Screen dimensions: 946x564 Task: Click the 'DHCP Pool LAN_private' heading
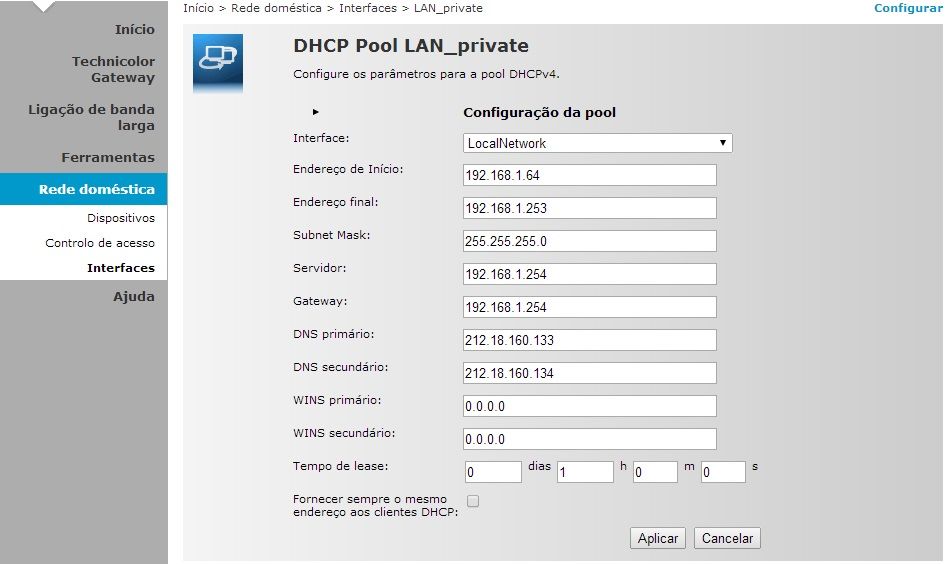(411, 46)
